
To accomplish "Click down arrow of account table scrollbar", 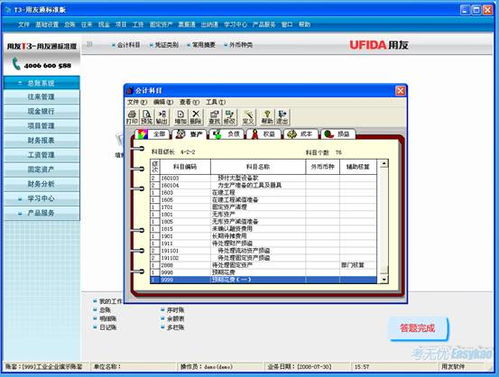I will coord(384,279).
